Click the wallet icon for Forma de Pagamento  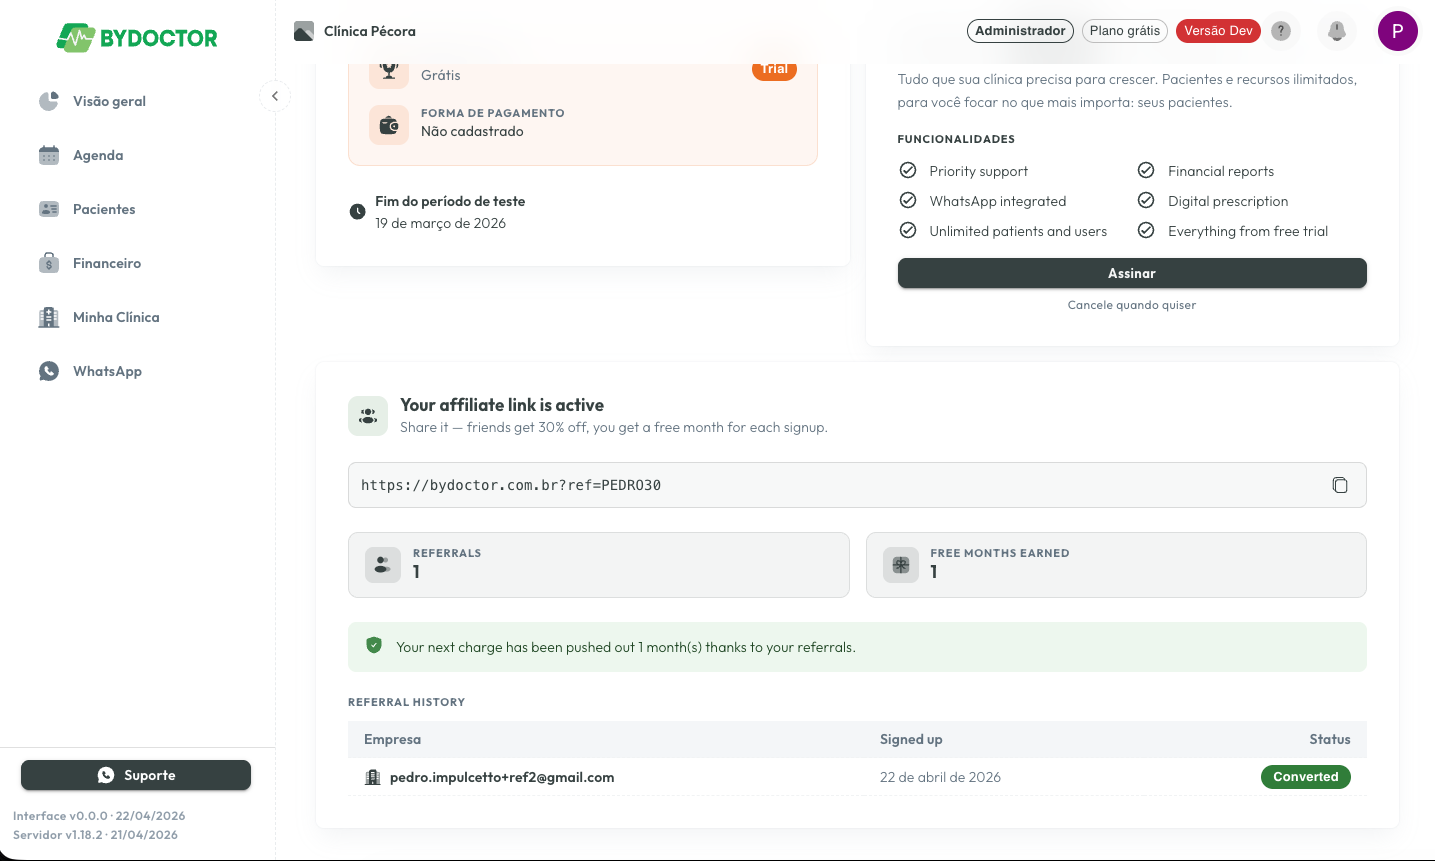click(389, 125)
